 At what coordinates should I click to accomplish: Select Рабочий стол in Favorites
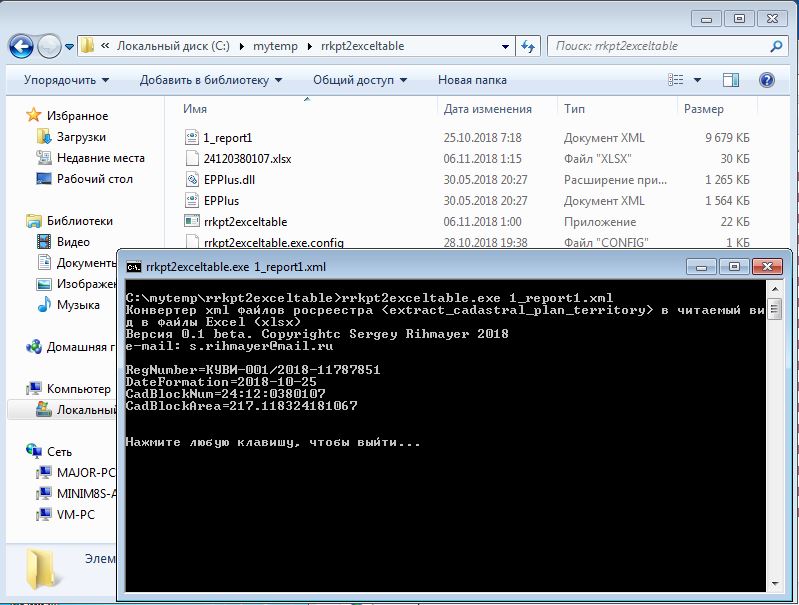pos(94,179)
